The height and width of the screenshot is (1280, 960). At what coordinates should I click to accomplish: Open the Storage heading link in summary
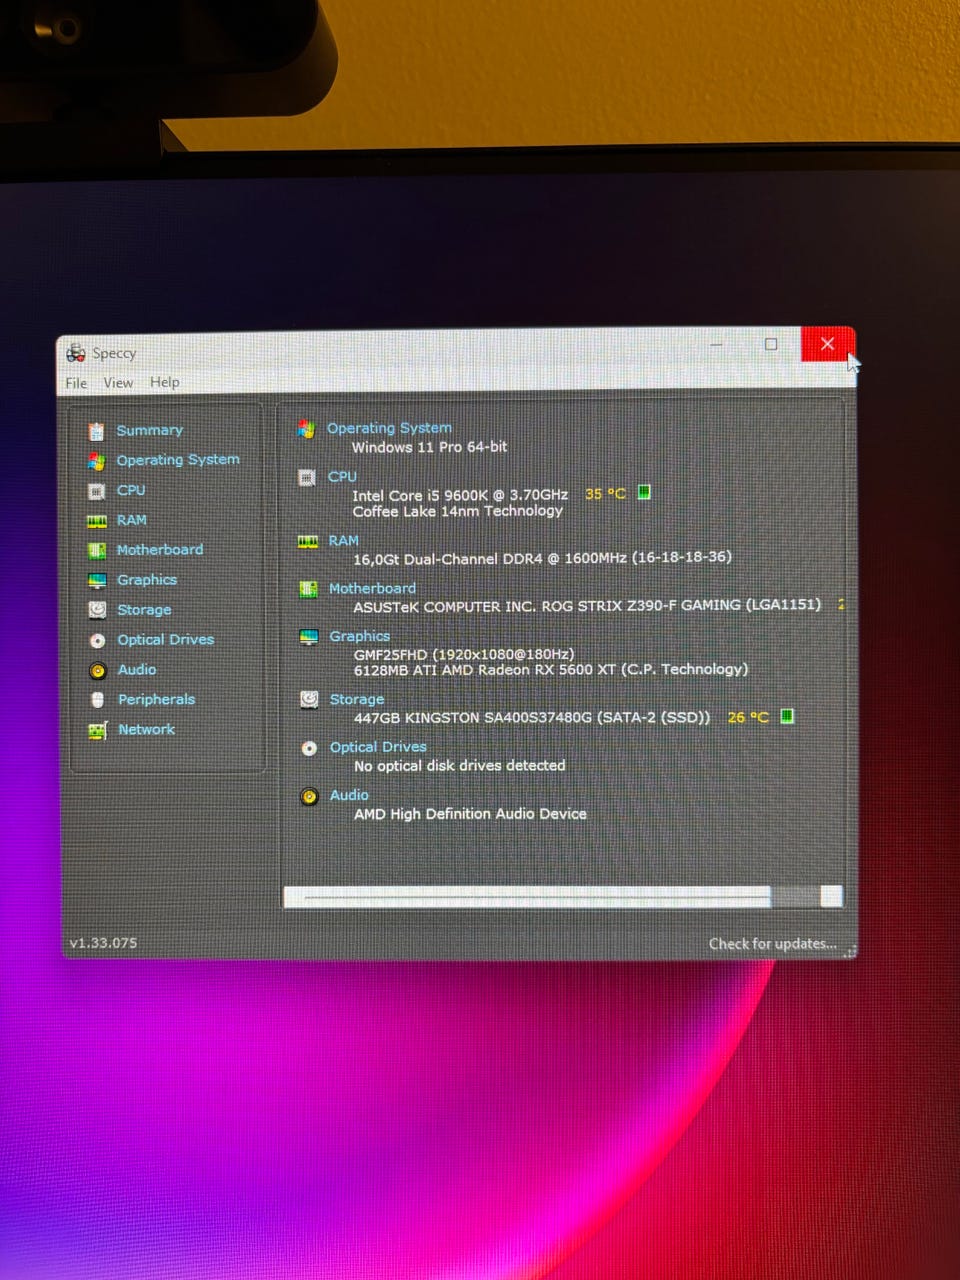point(357,700)
